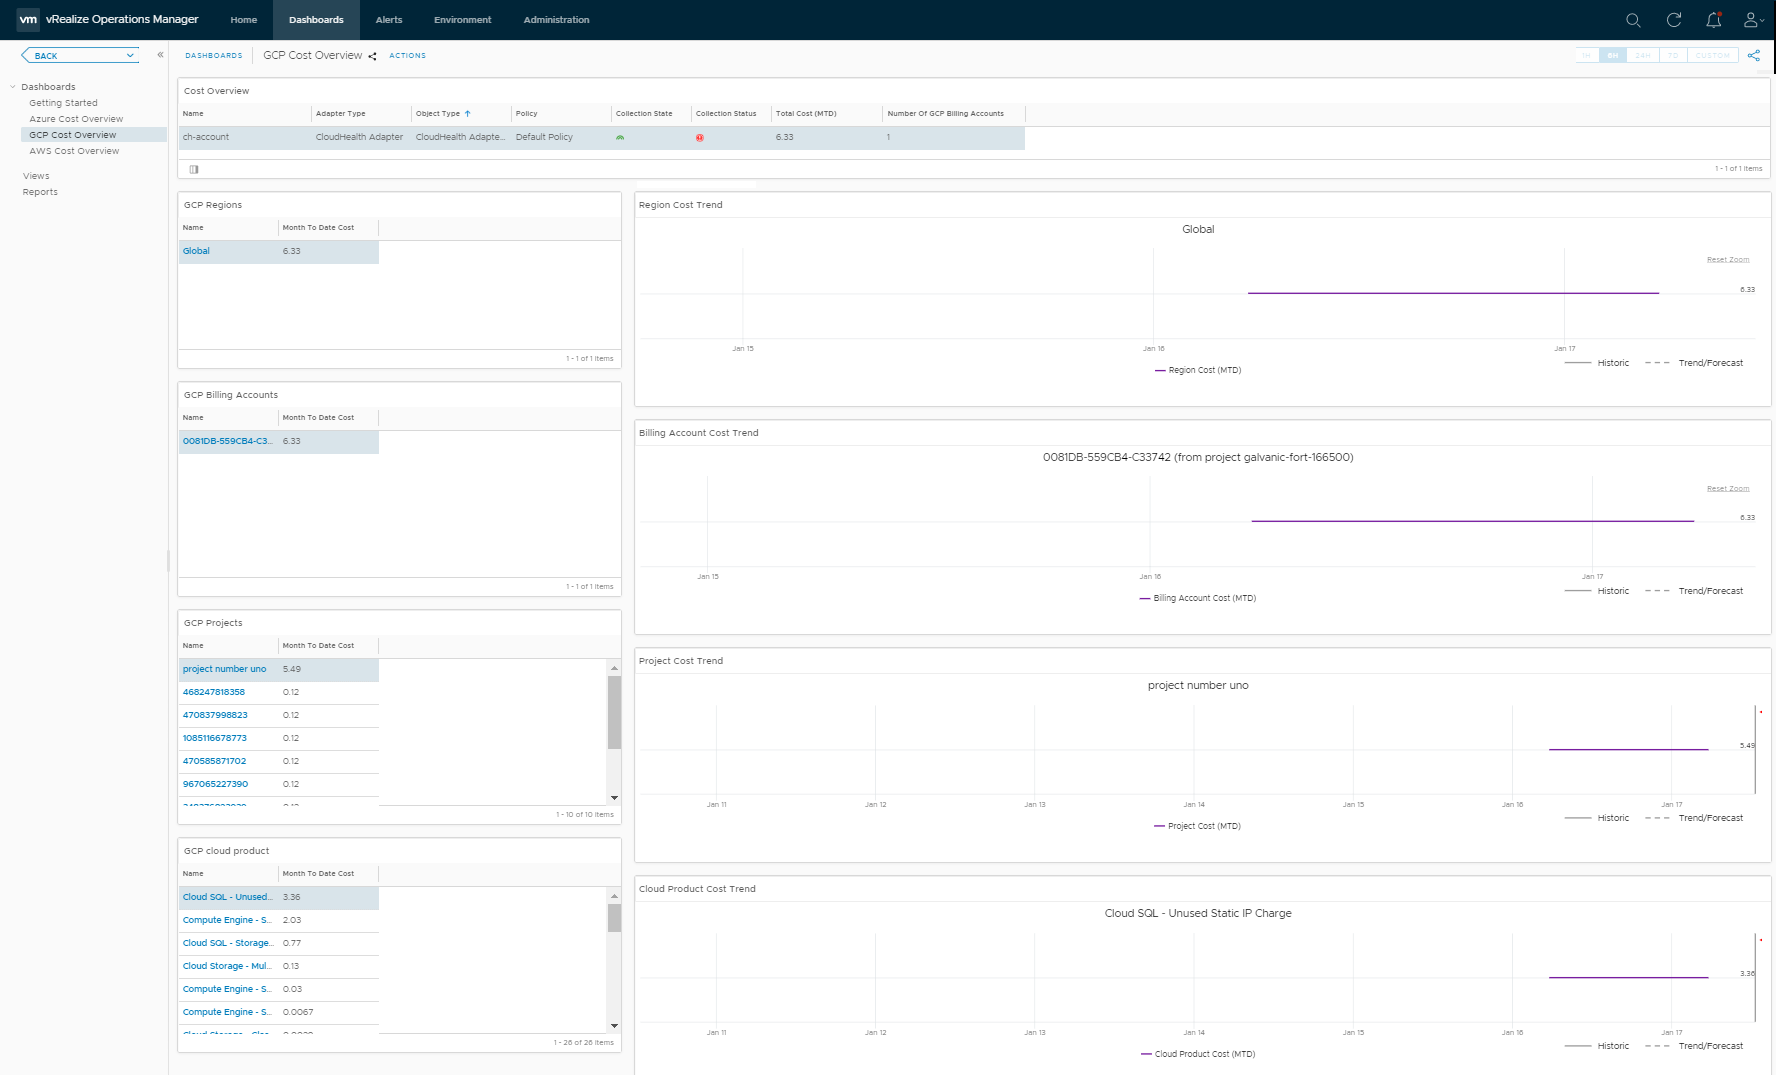The width and height of the screenshot is (1776, 1075).
Task: Toggle Billing Account Cost (MTD) legend series
Action: [1198, 598]
